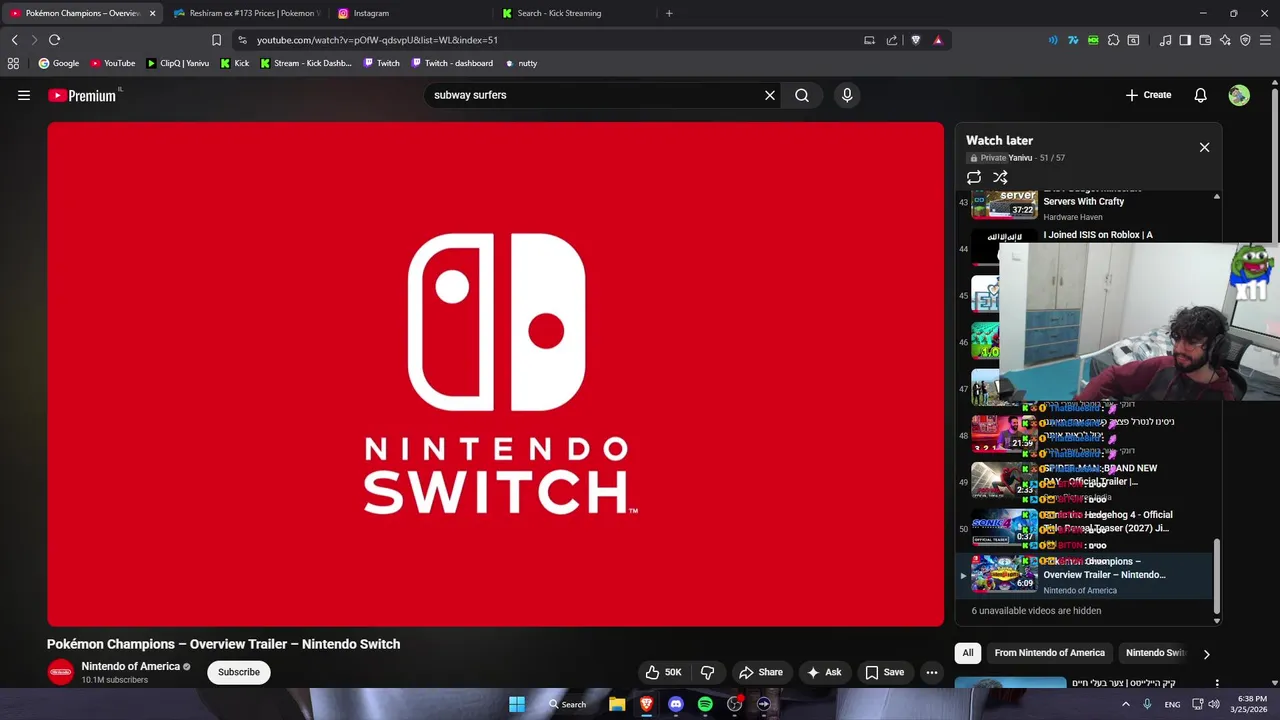Open YouTube notifications bell
This screenshot has width=1280, height=720.
tap(1201, 95)
